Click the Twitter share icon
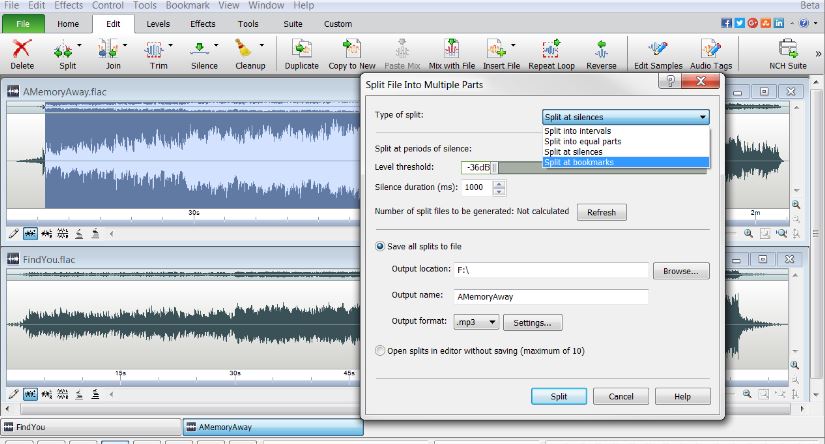 [739, 23]
